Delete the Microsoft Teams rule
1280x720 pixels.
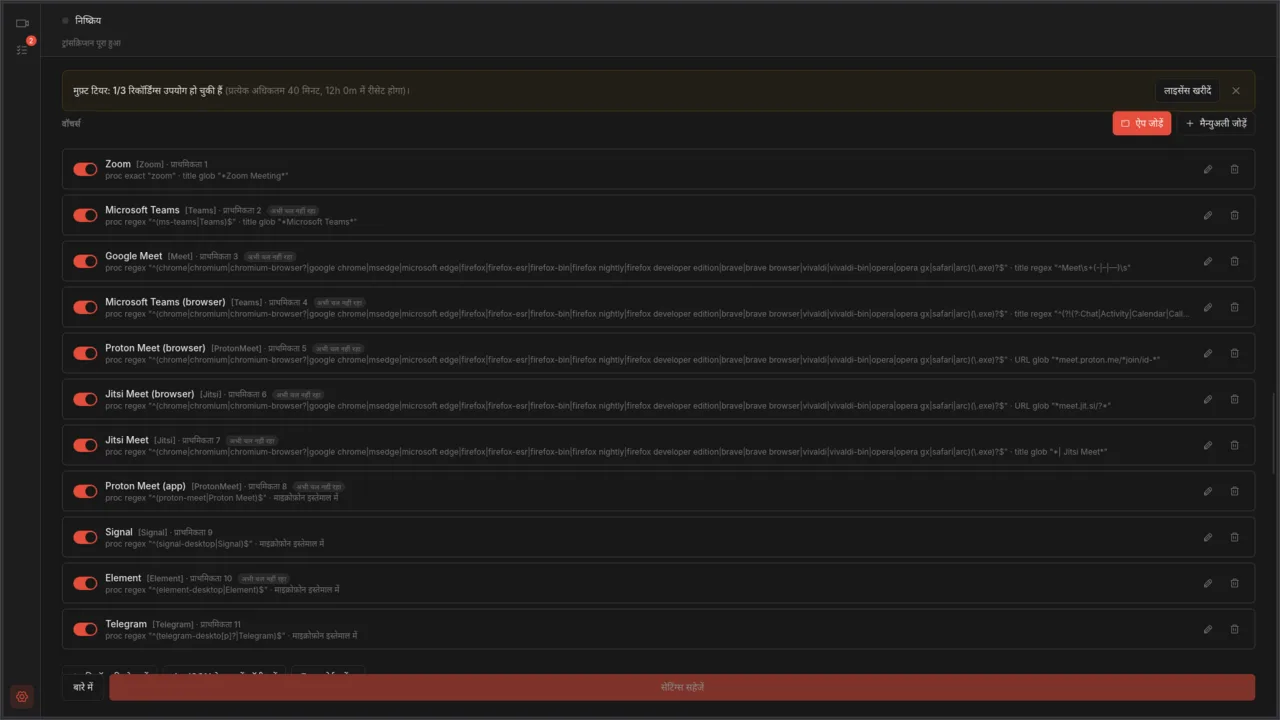tap(1234, 215)
